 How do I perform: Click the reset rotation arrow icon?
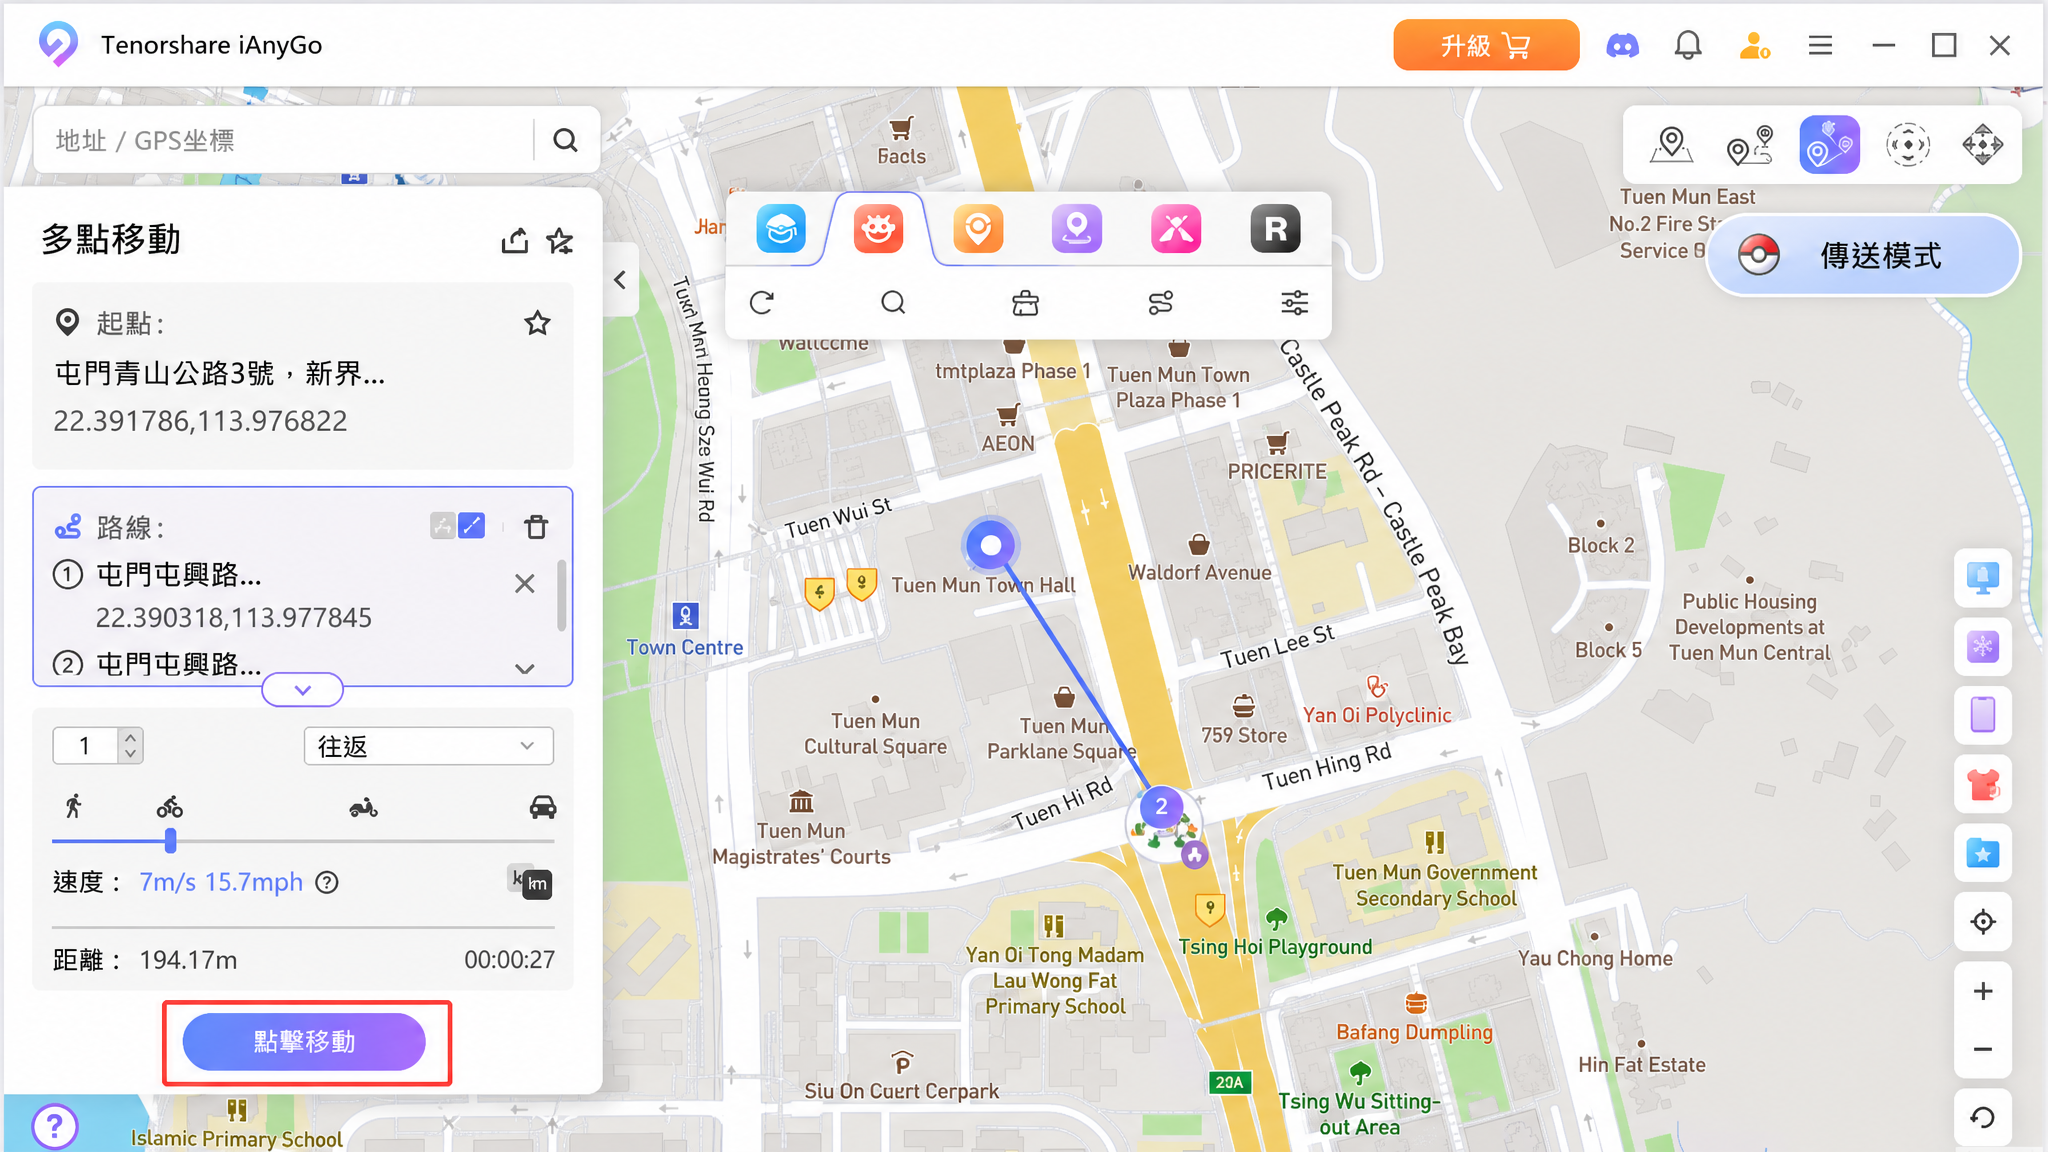tap(1983, 1117)
